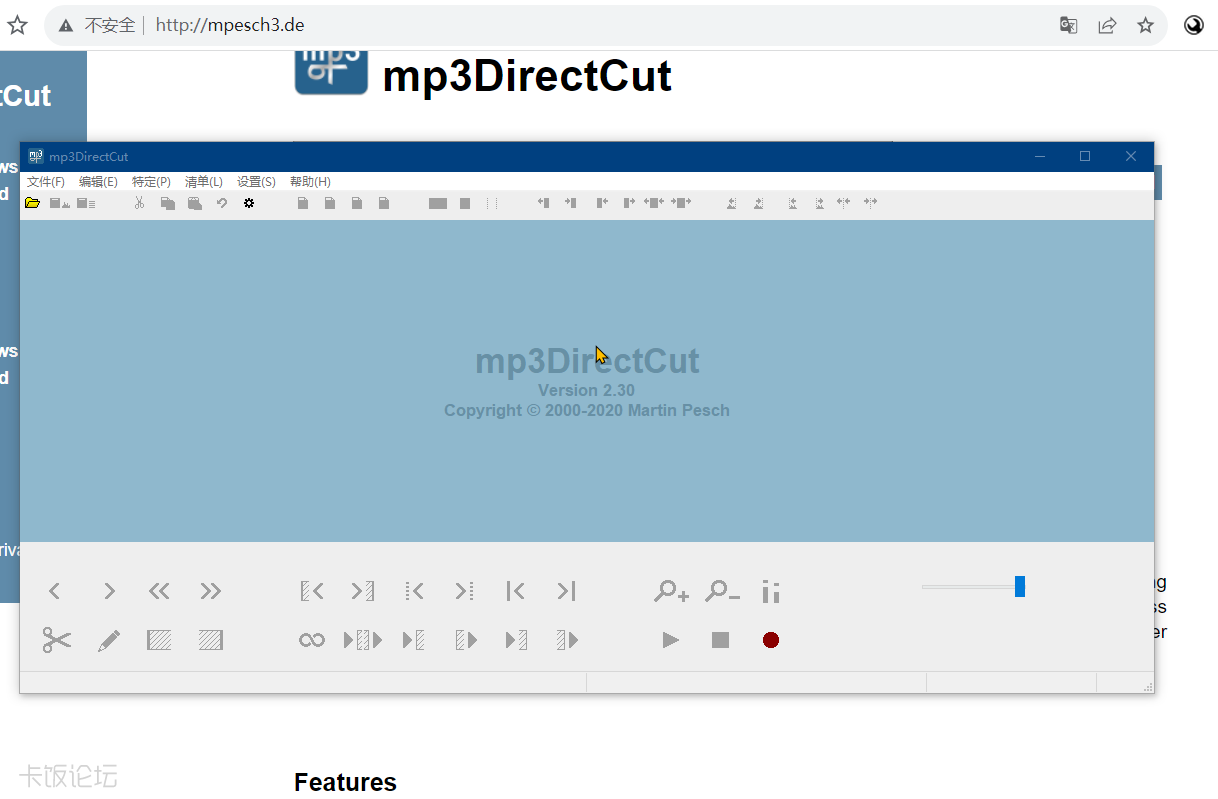Click the browser address bar URL mpesch3.de
Screen dimensions: 1218x799
[230, 26]
